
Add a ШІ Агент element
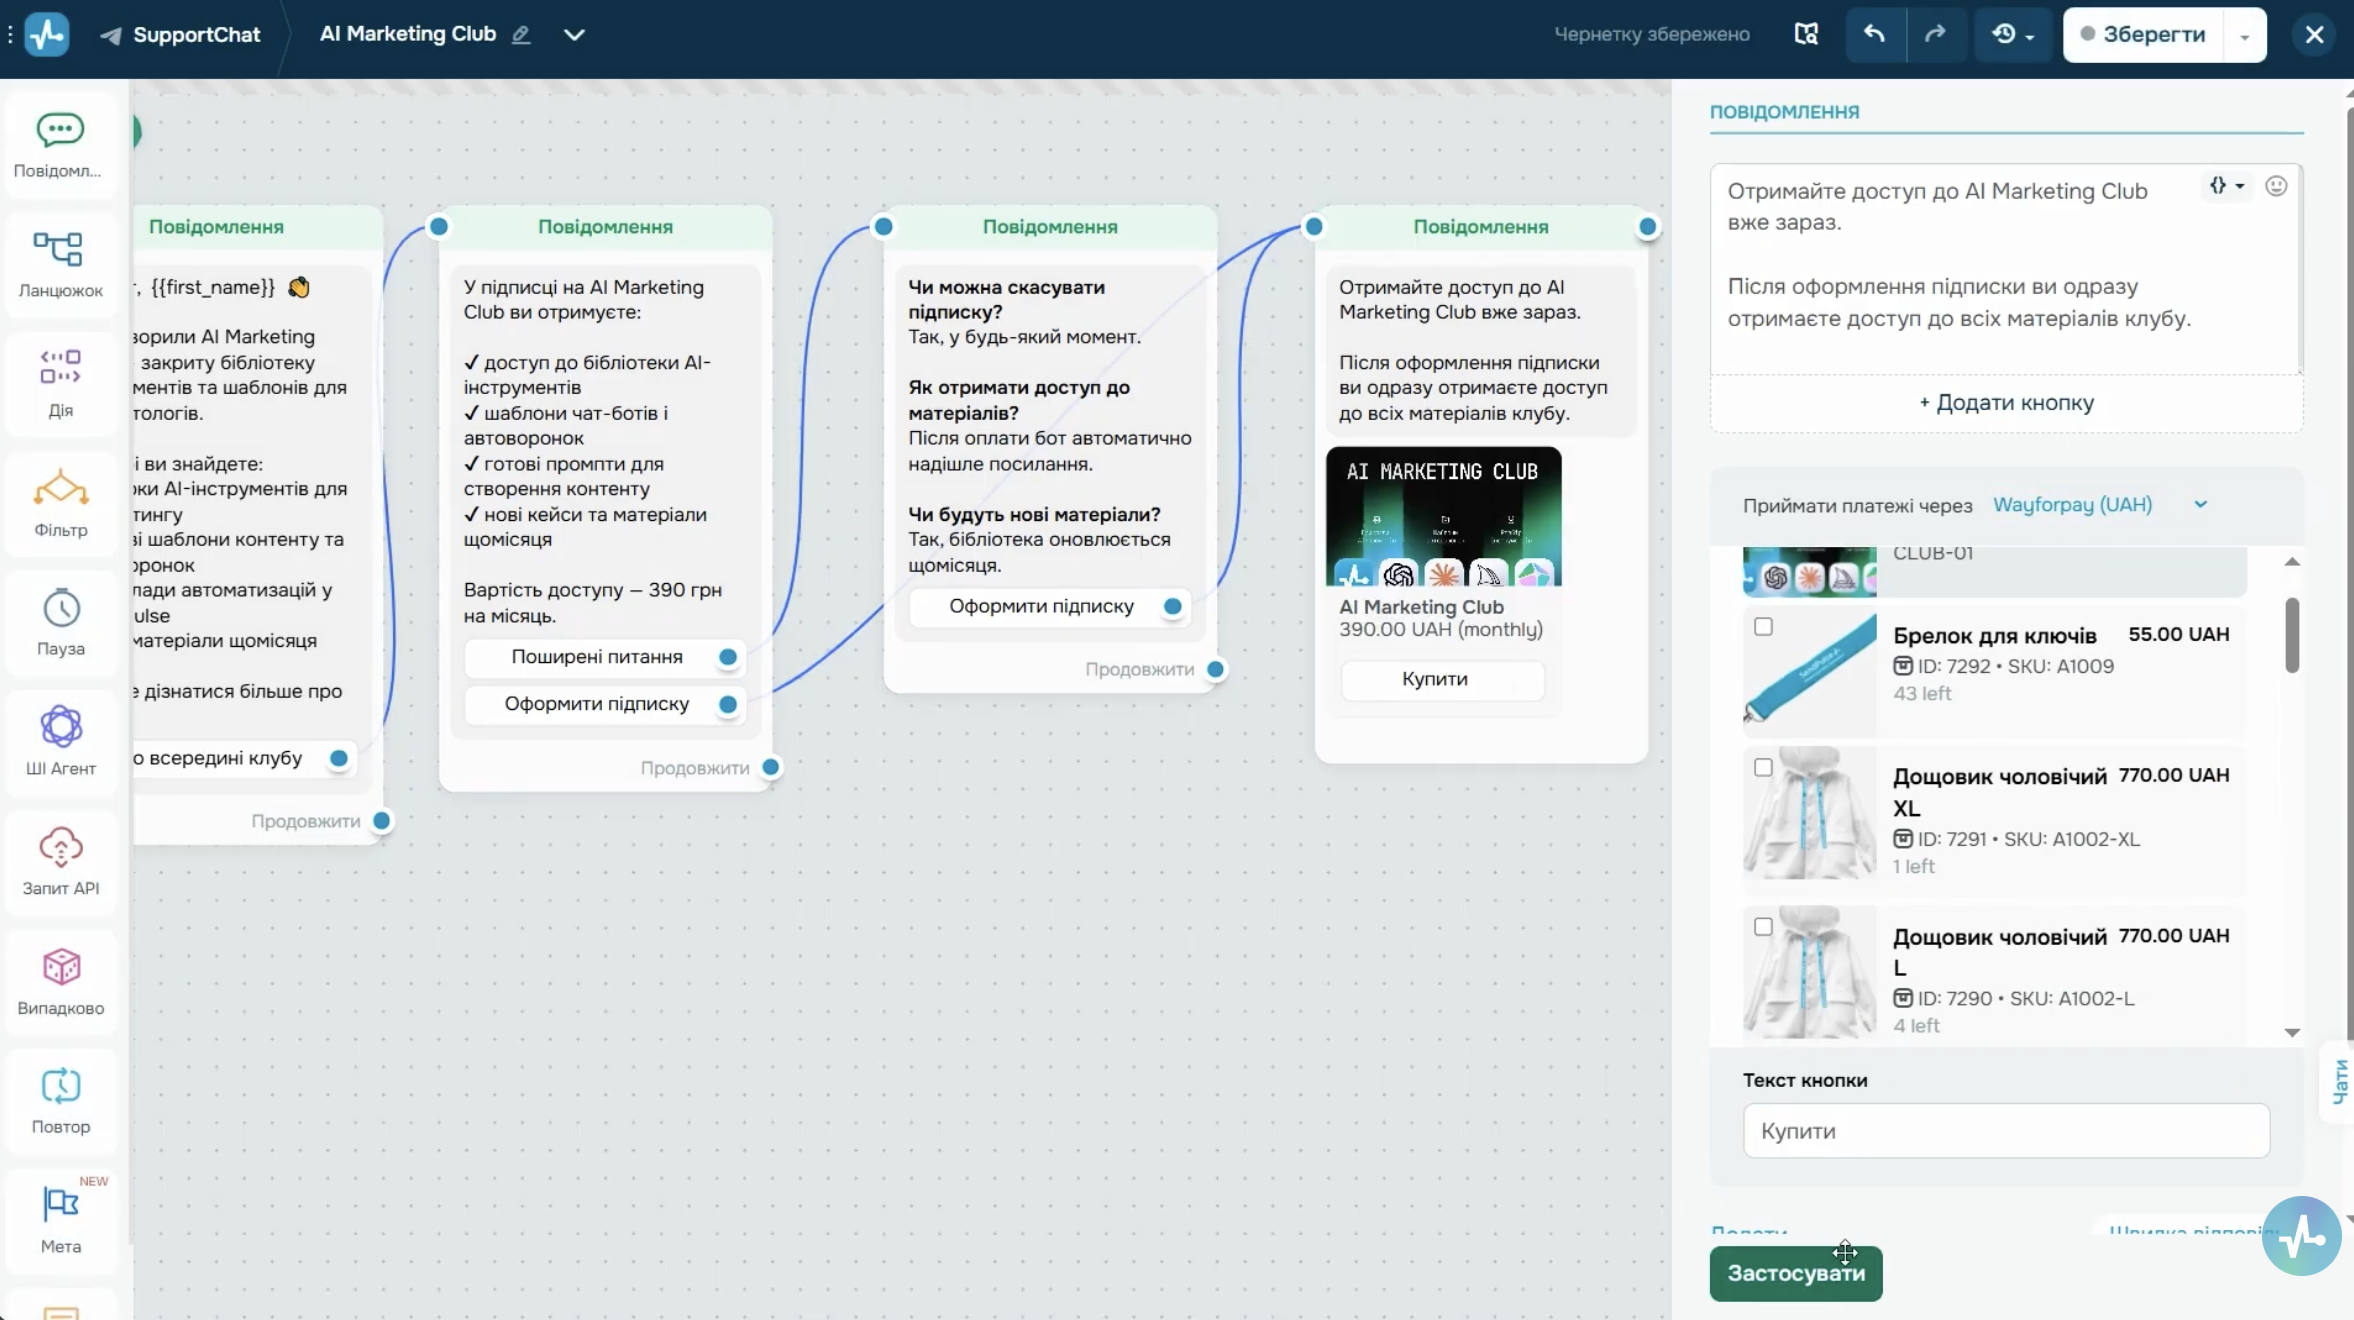[60, 743]
